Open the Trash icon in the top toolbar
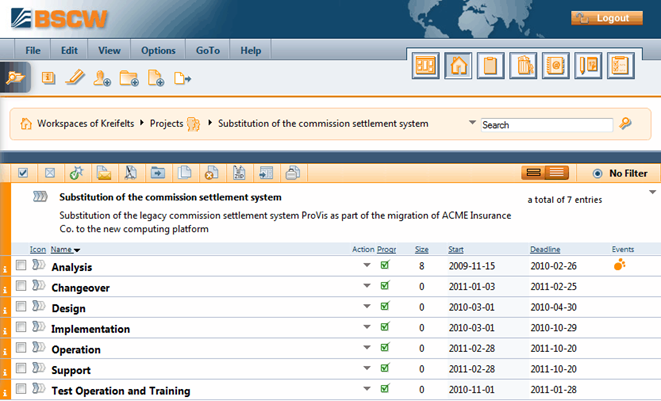 pos(523,66)
